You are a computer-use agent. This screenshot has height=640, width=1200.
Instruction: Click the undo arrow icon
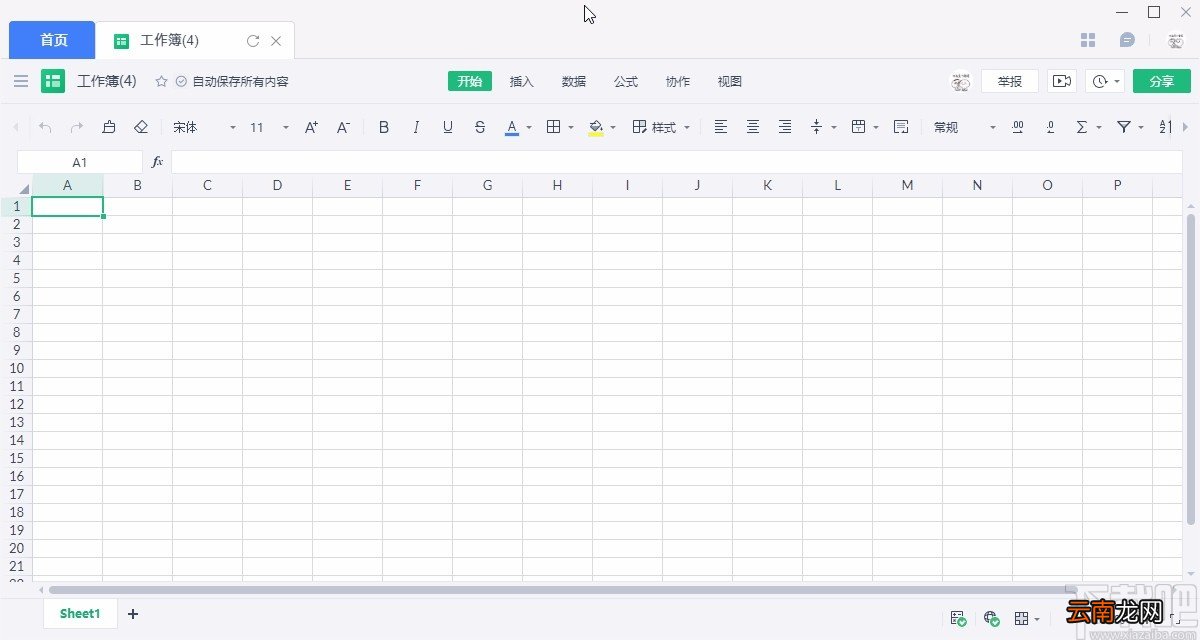45,127
